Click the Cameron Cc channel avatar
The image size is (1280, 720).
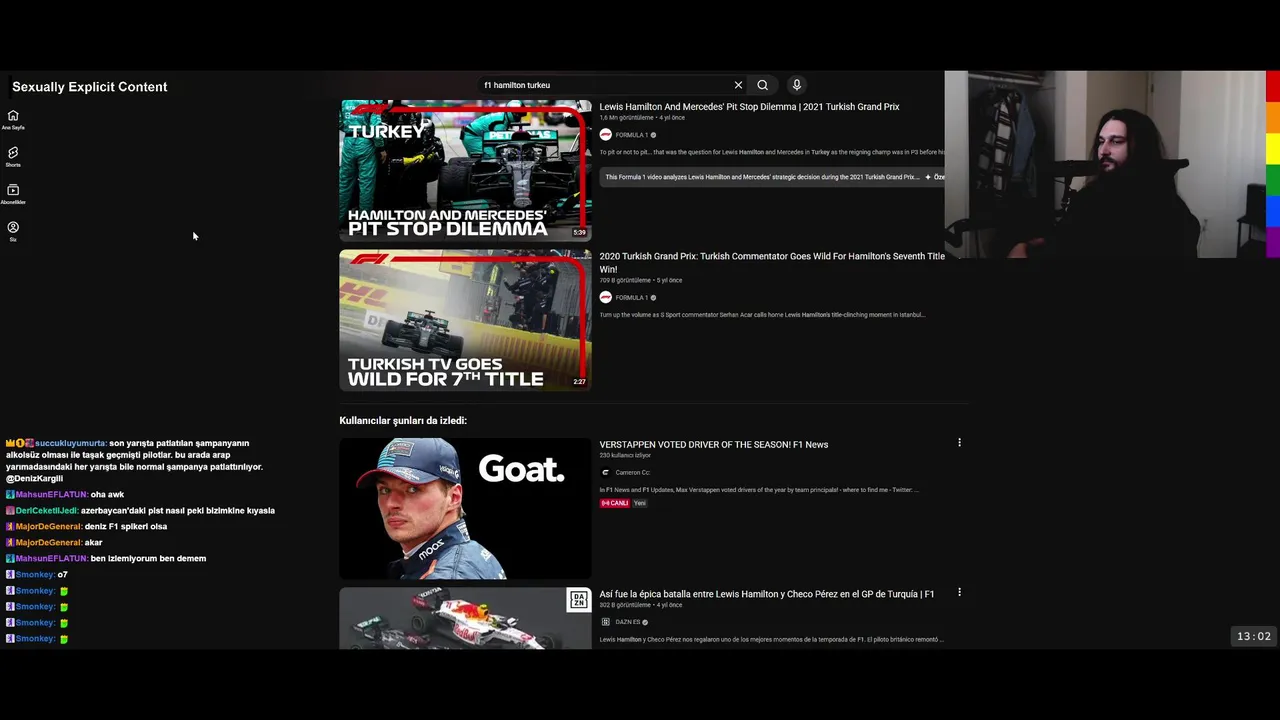click(x=605, y=472)
